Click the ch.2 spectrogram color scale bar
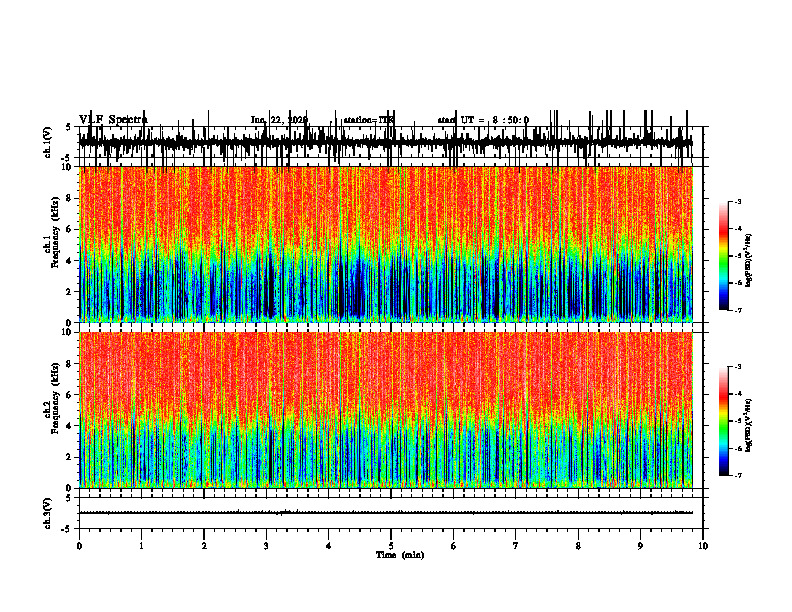 (x=724, y=421)
